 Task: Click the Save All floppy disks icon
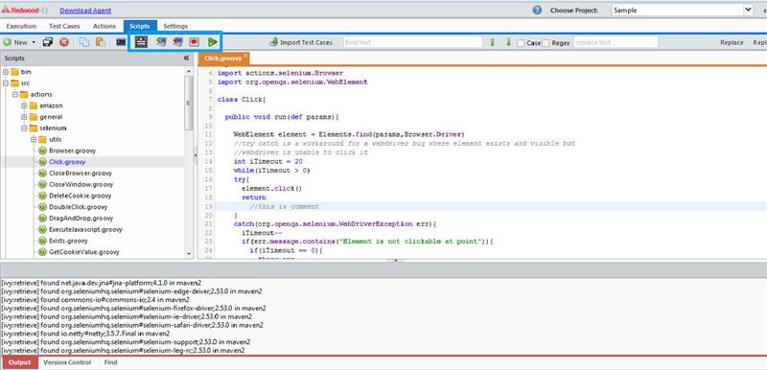(x=47, y=43)
